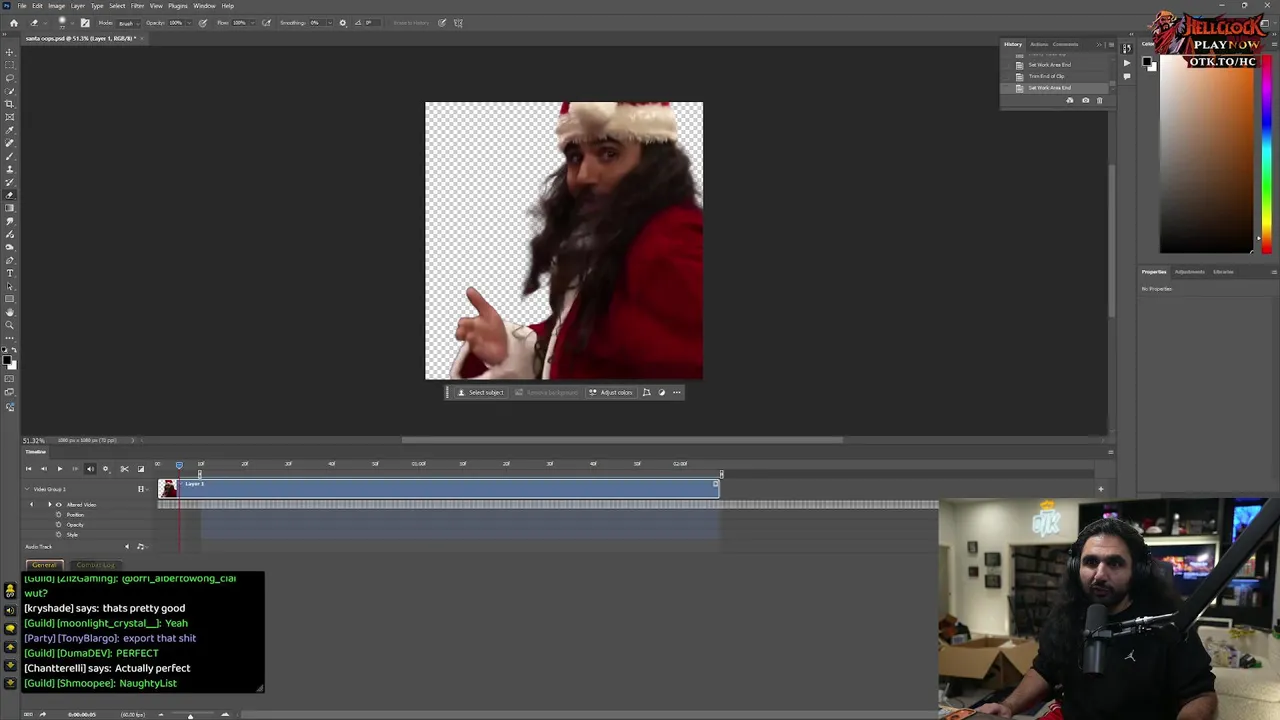Open the audio track notes menu
Screen dimensions: 1280x720
tap(142, 547)
